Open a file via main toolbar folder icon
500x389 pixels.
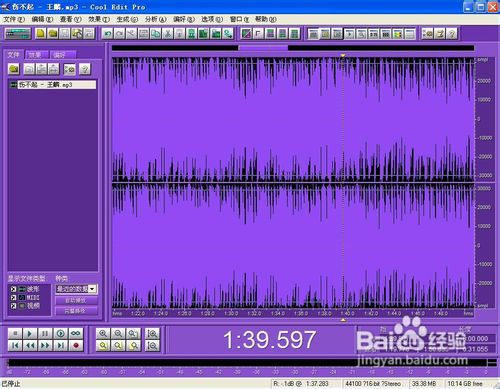pyautogui.click(x=53, y=34)
